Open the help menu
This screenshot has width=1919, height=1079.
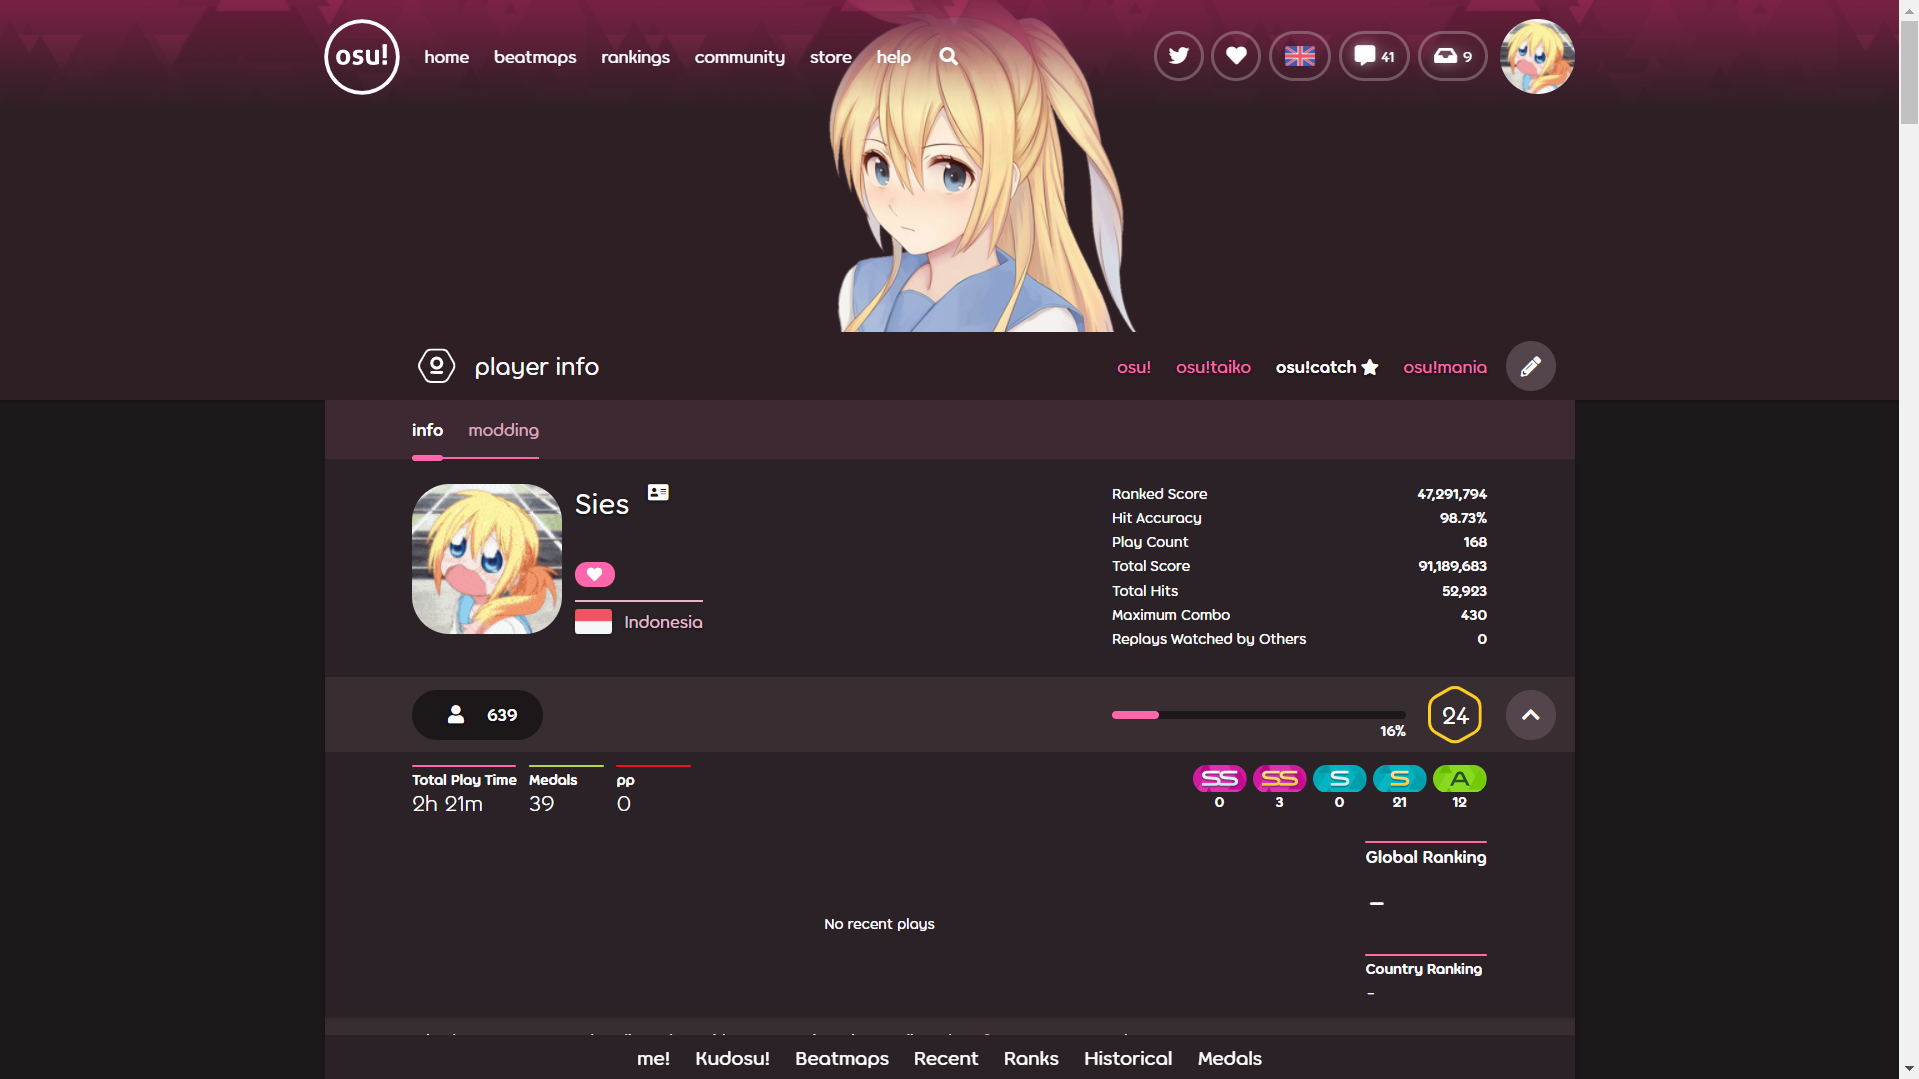coord(894,57)
